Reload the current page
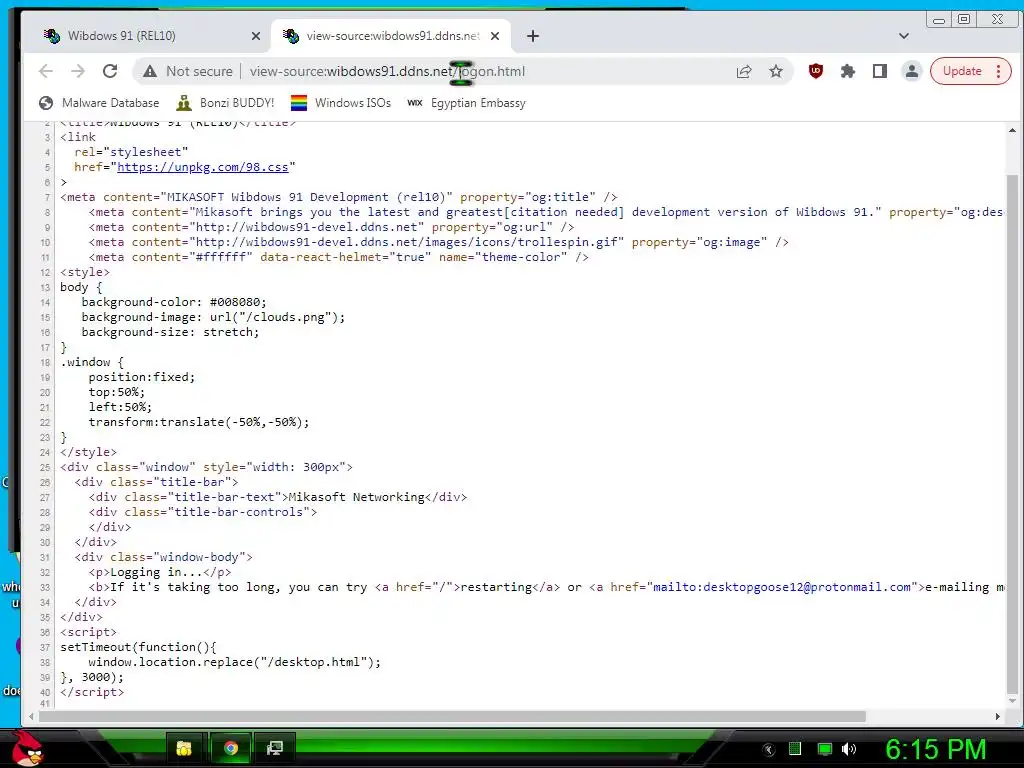The image size is (1024, 768). (110, 71)
